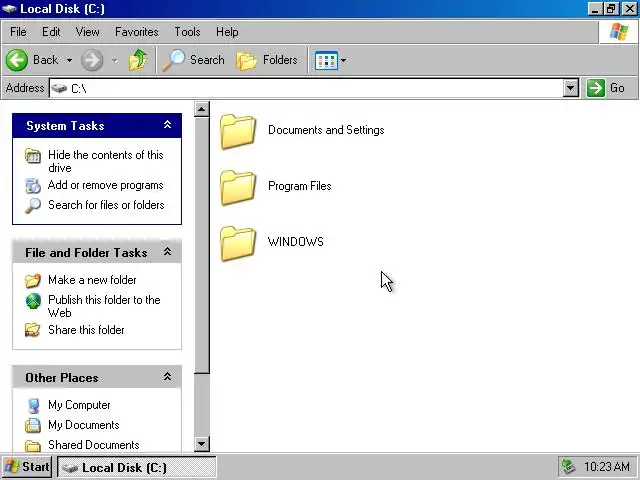Click the Make a new folder icon
Viewport: 640px width, 480px height.
pos(33,280)
